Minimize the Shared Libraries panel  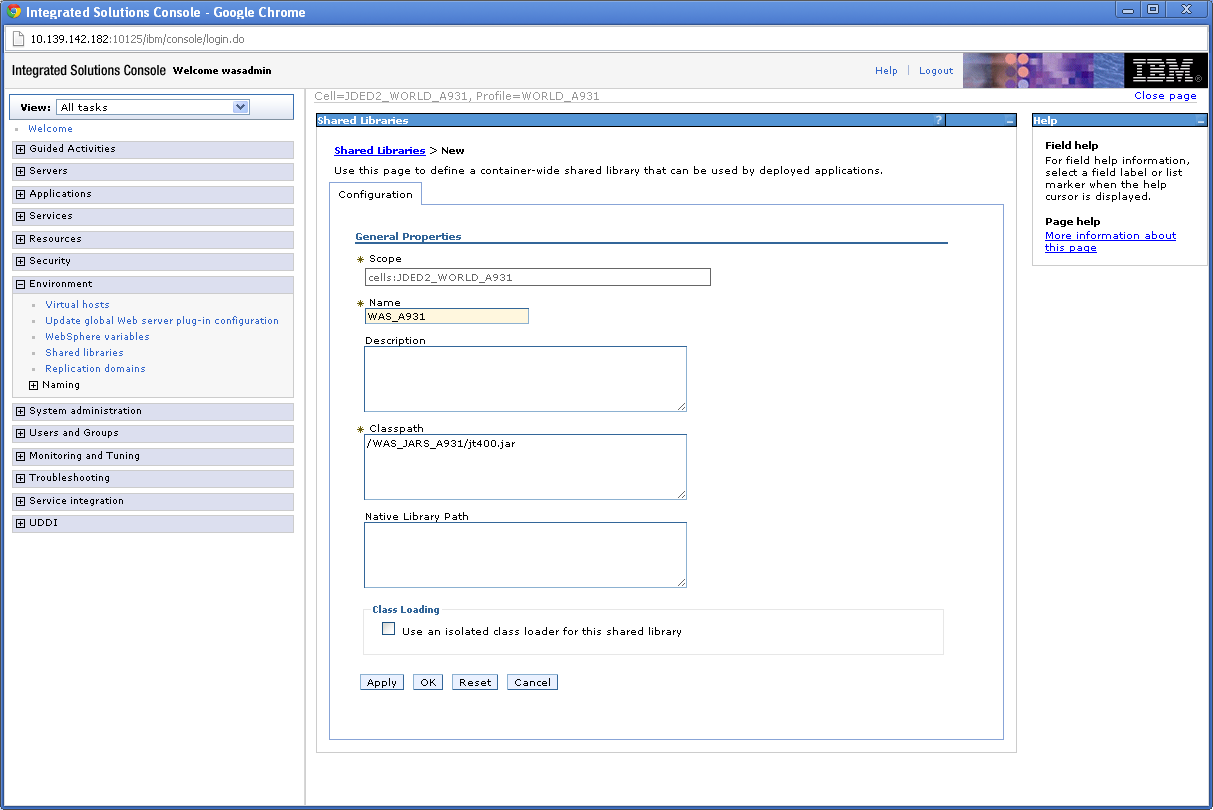pos(1010,121)
